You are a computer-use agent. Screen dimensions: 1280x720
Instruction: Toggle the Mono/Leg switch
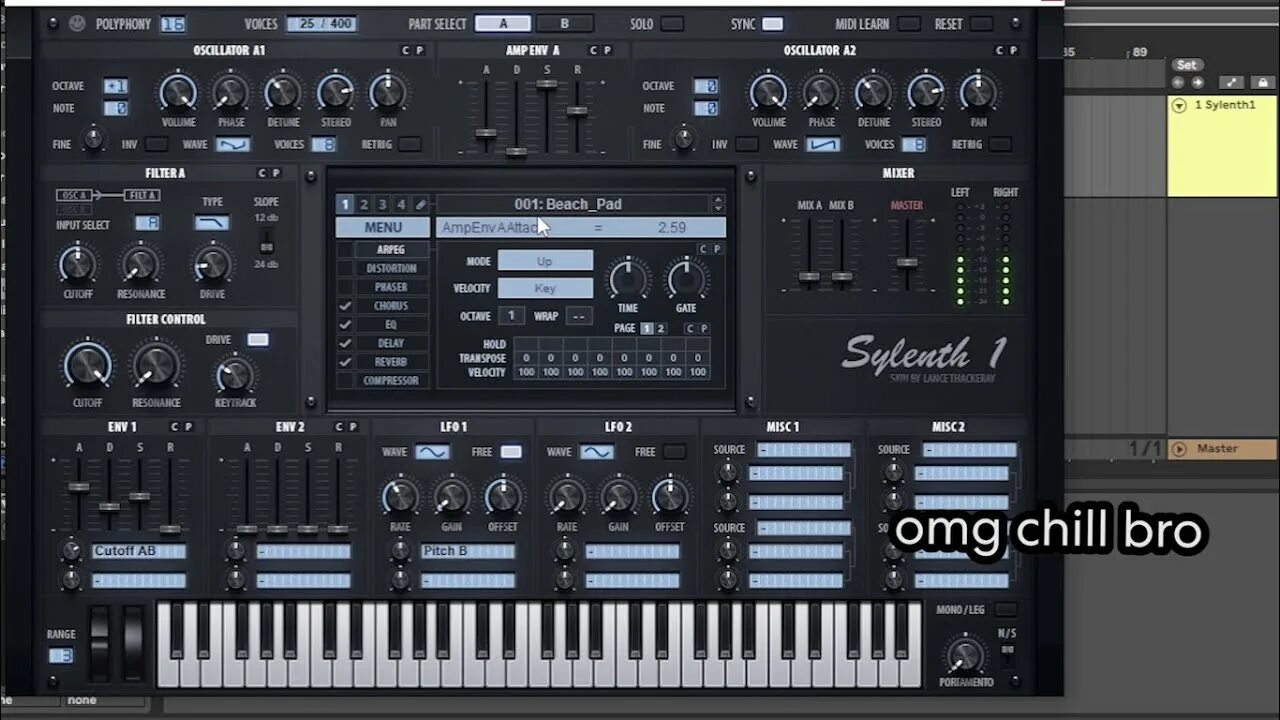(x=1005, y=609)
